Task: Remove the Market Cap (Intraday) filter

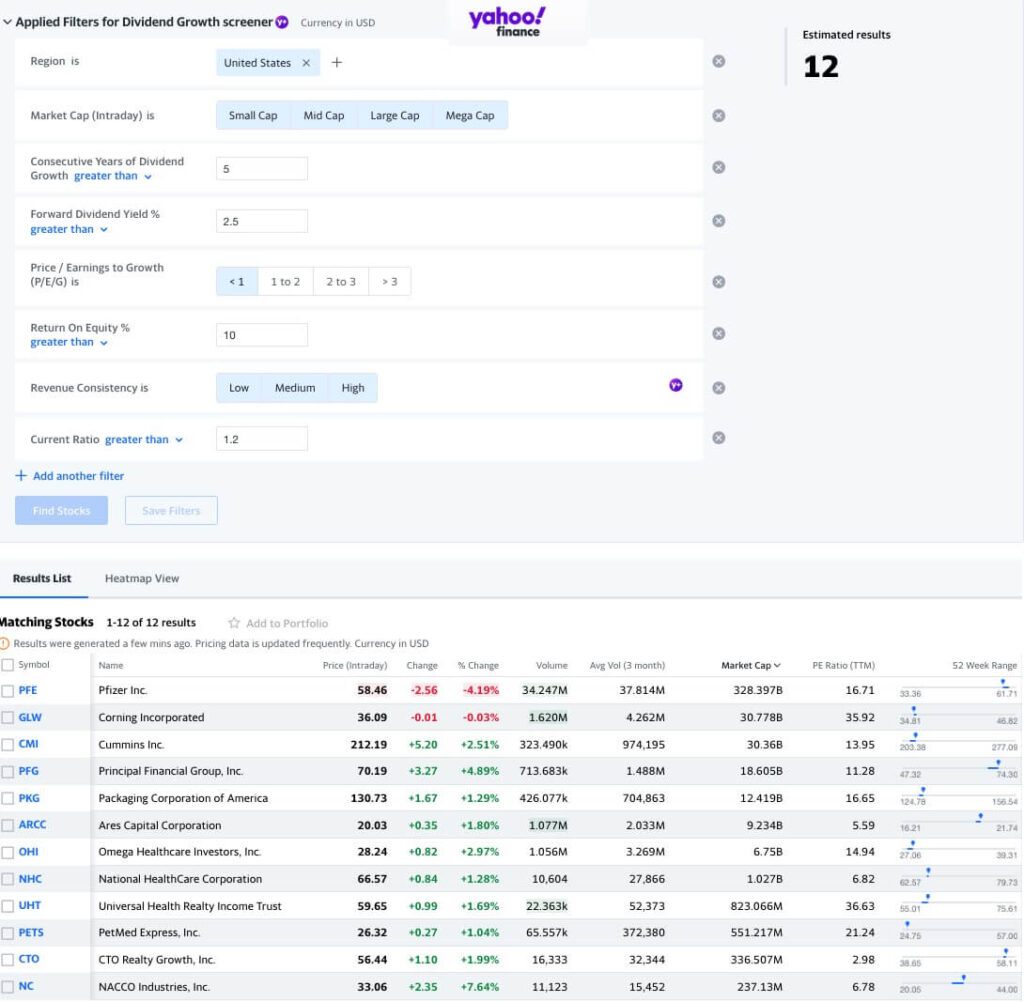Action: [x=718, y=114]
